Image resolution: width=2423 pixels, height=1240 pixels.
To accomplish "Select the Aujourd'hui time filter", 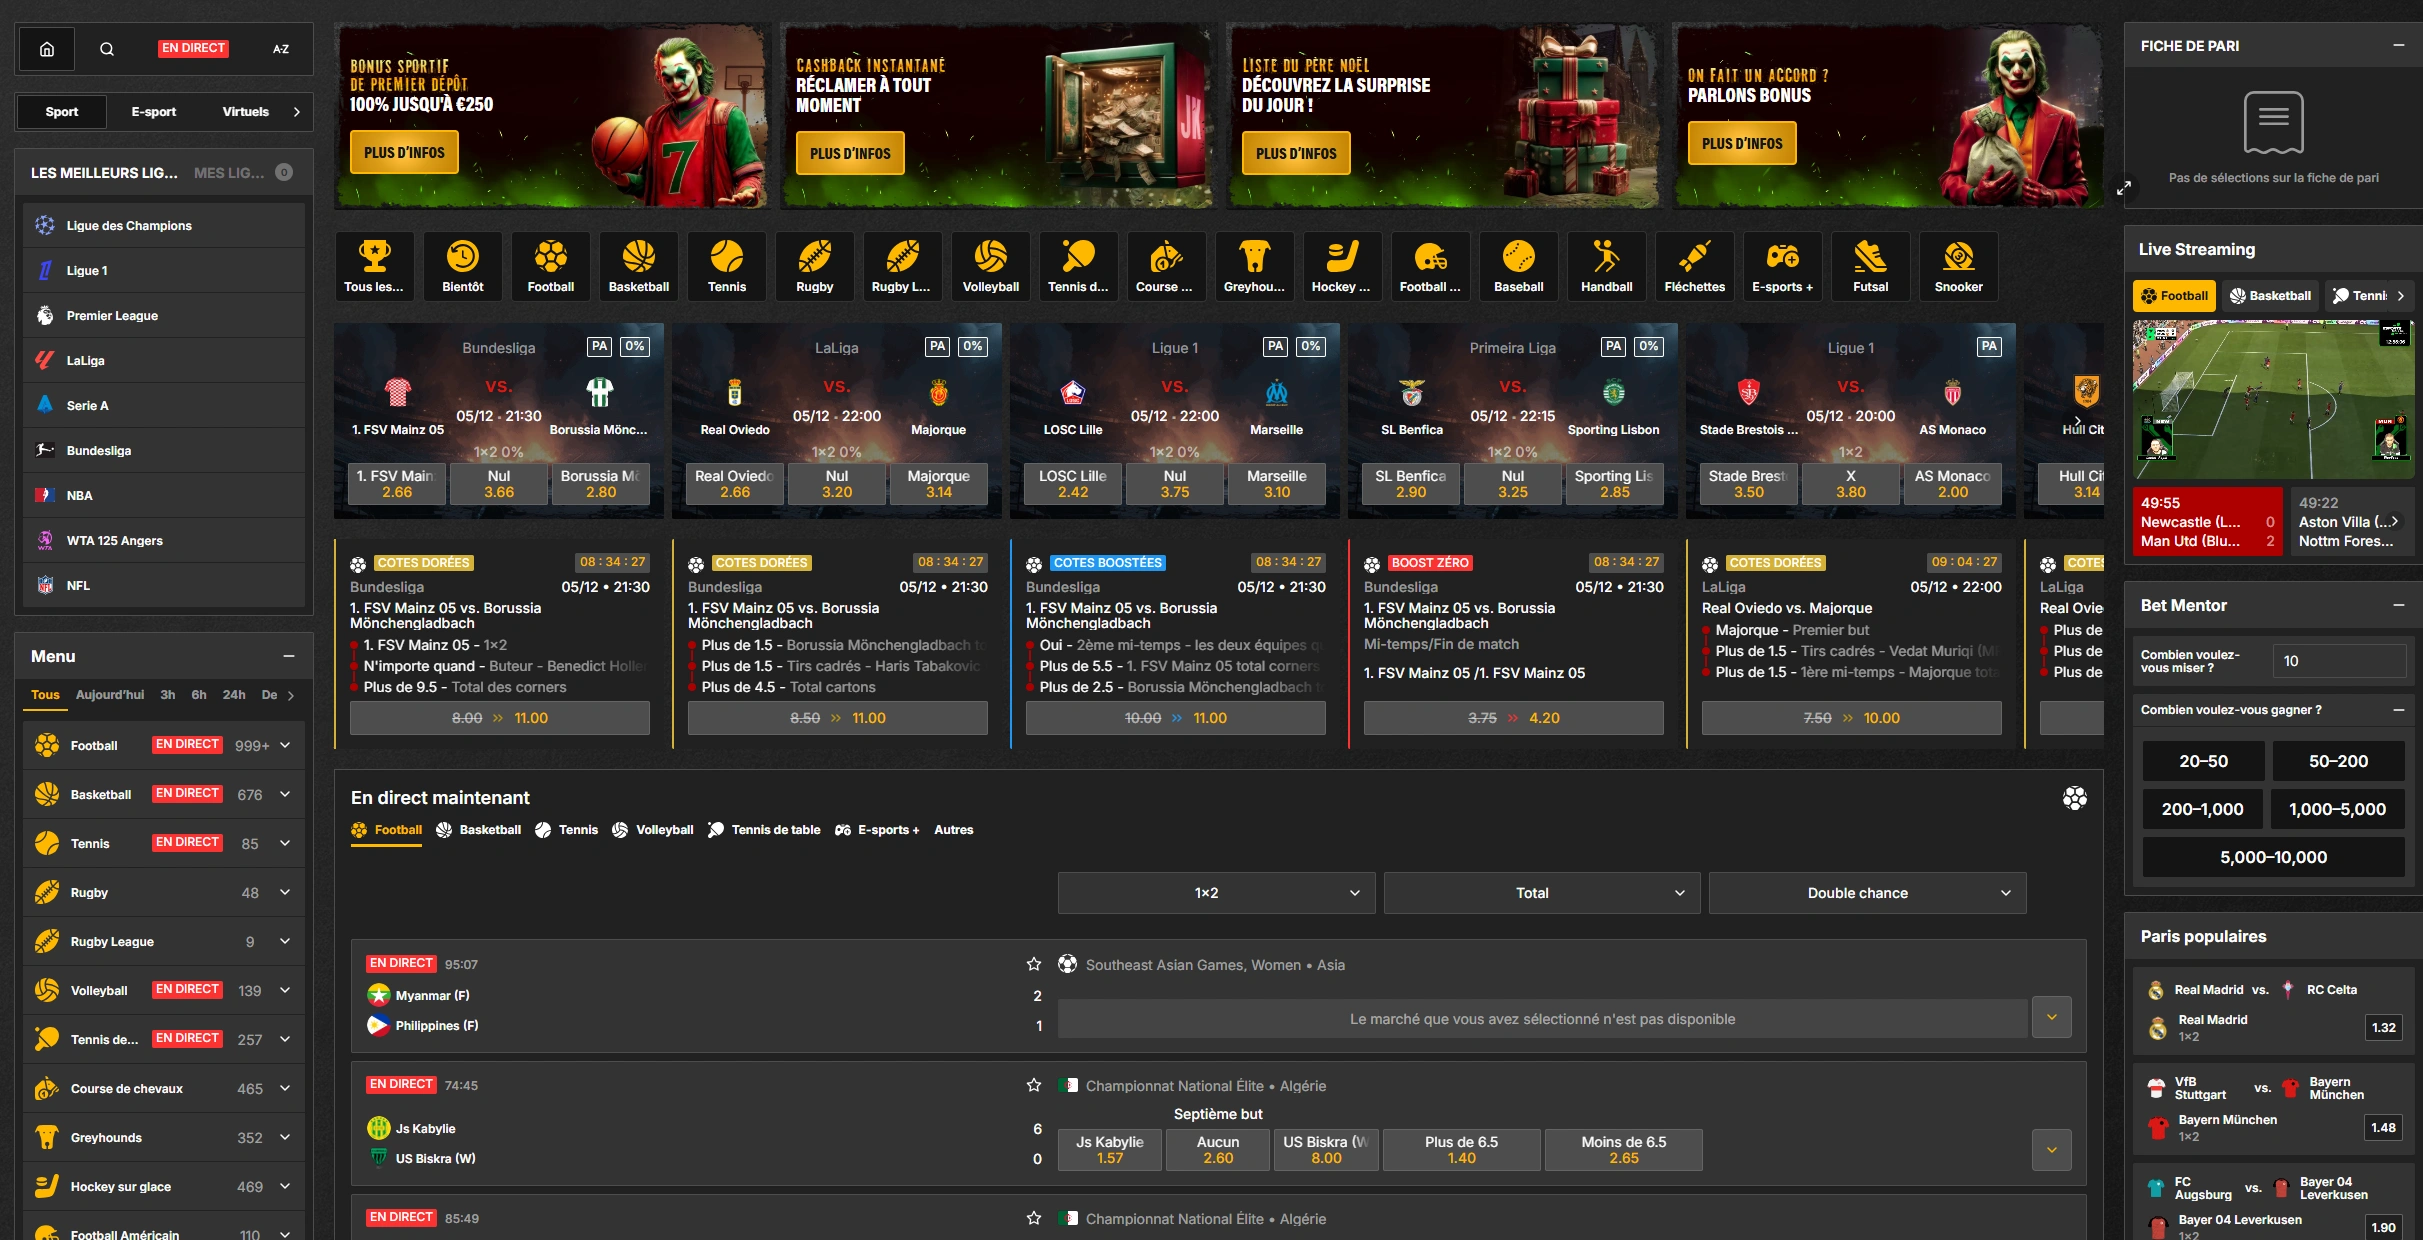I will pyautogui.click(x=109, y=695).
